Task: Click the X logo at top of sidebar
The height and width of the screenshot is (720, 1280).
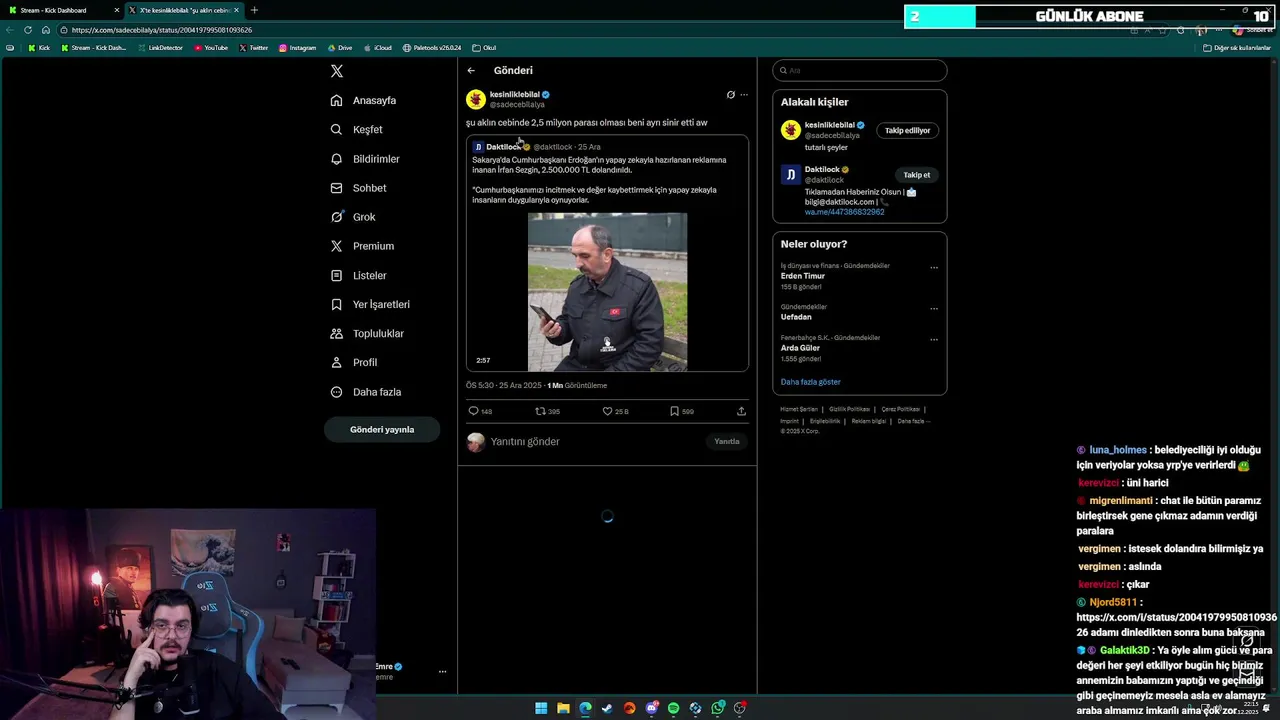Action: point(337,71)
